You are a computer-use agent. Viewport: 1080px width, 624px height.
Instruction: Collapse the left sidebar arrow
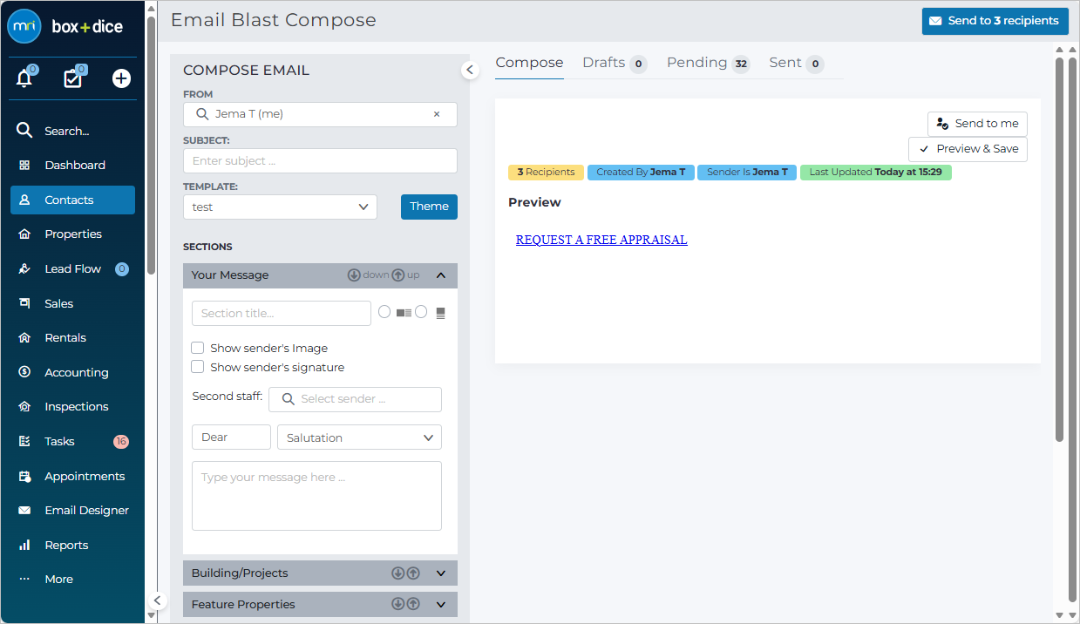click(x=157, y=600)
